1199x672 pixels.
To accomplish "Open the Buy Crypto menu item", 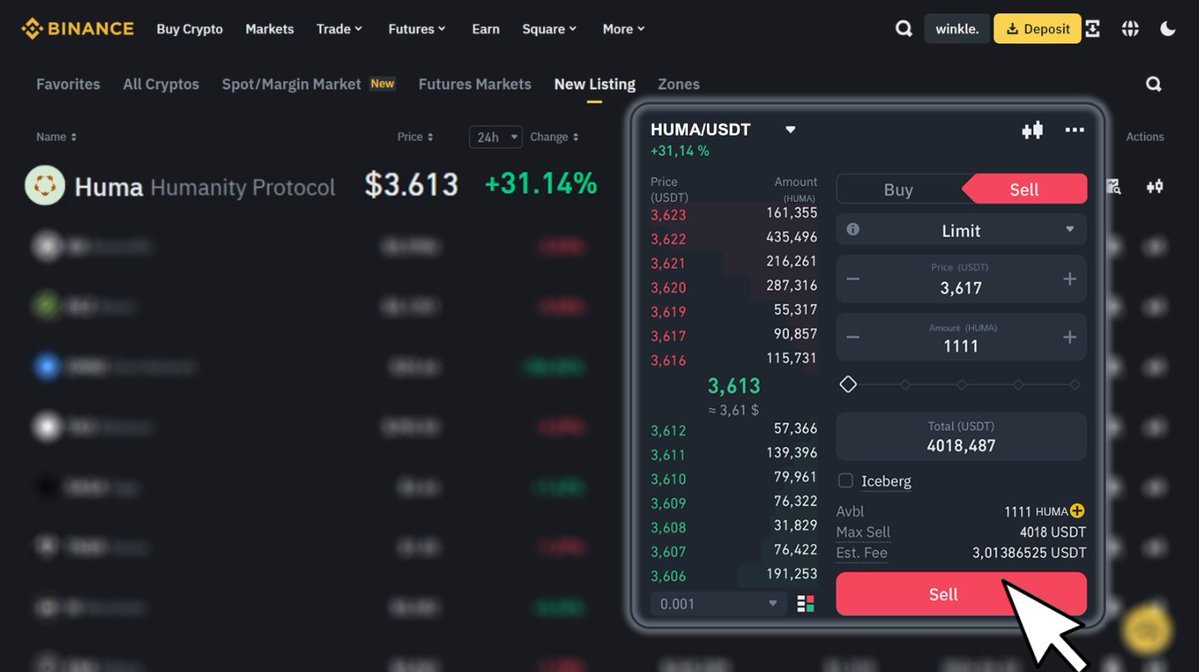I will tap(190, 29).
